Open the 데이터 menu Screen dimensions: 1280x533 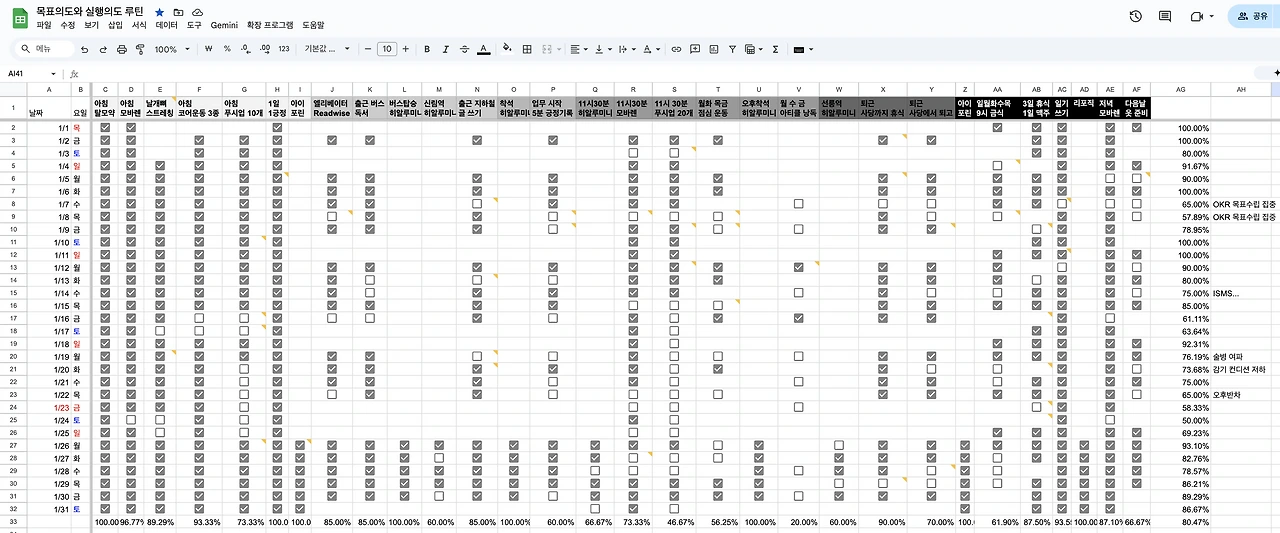pos(167,23)
